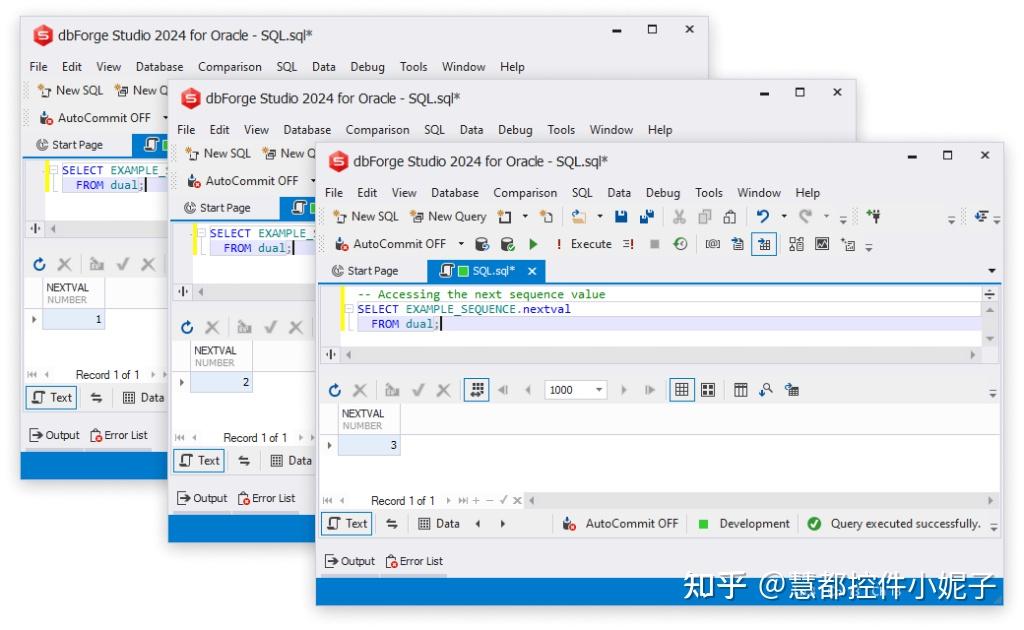Switch to Start Page tab in front window
The height and width of the screenshot is (630, 1024).
(366, 271)
